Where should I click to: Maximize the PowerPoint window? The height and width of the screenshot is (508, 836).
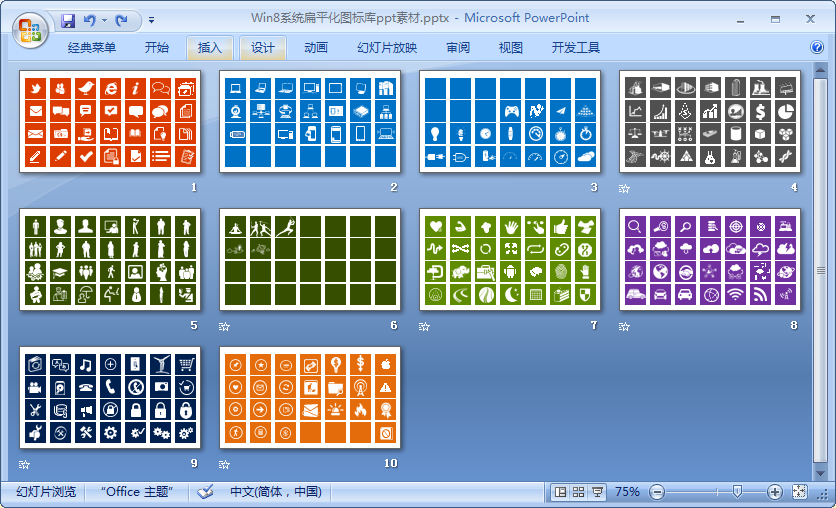(775, 20)
